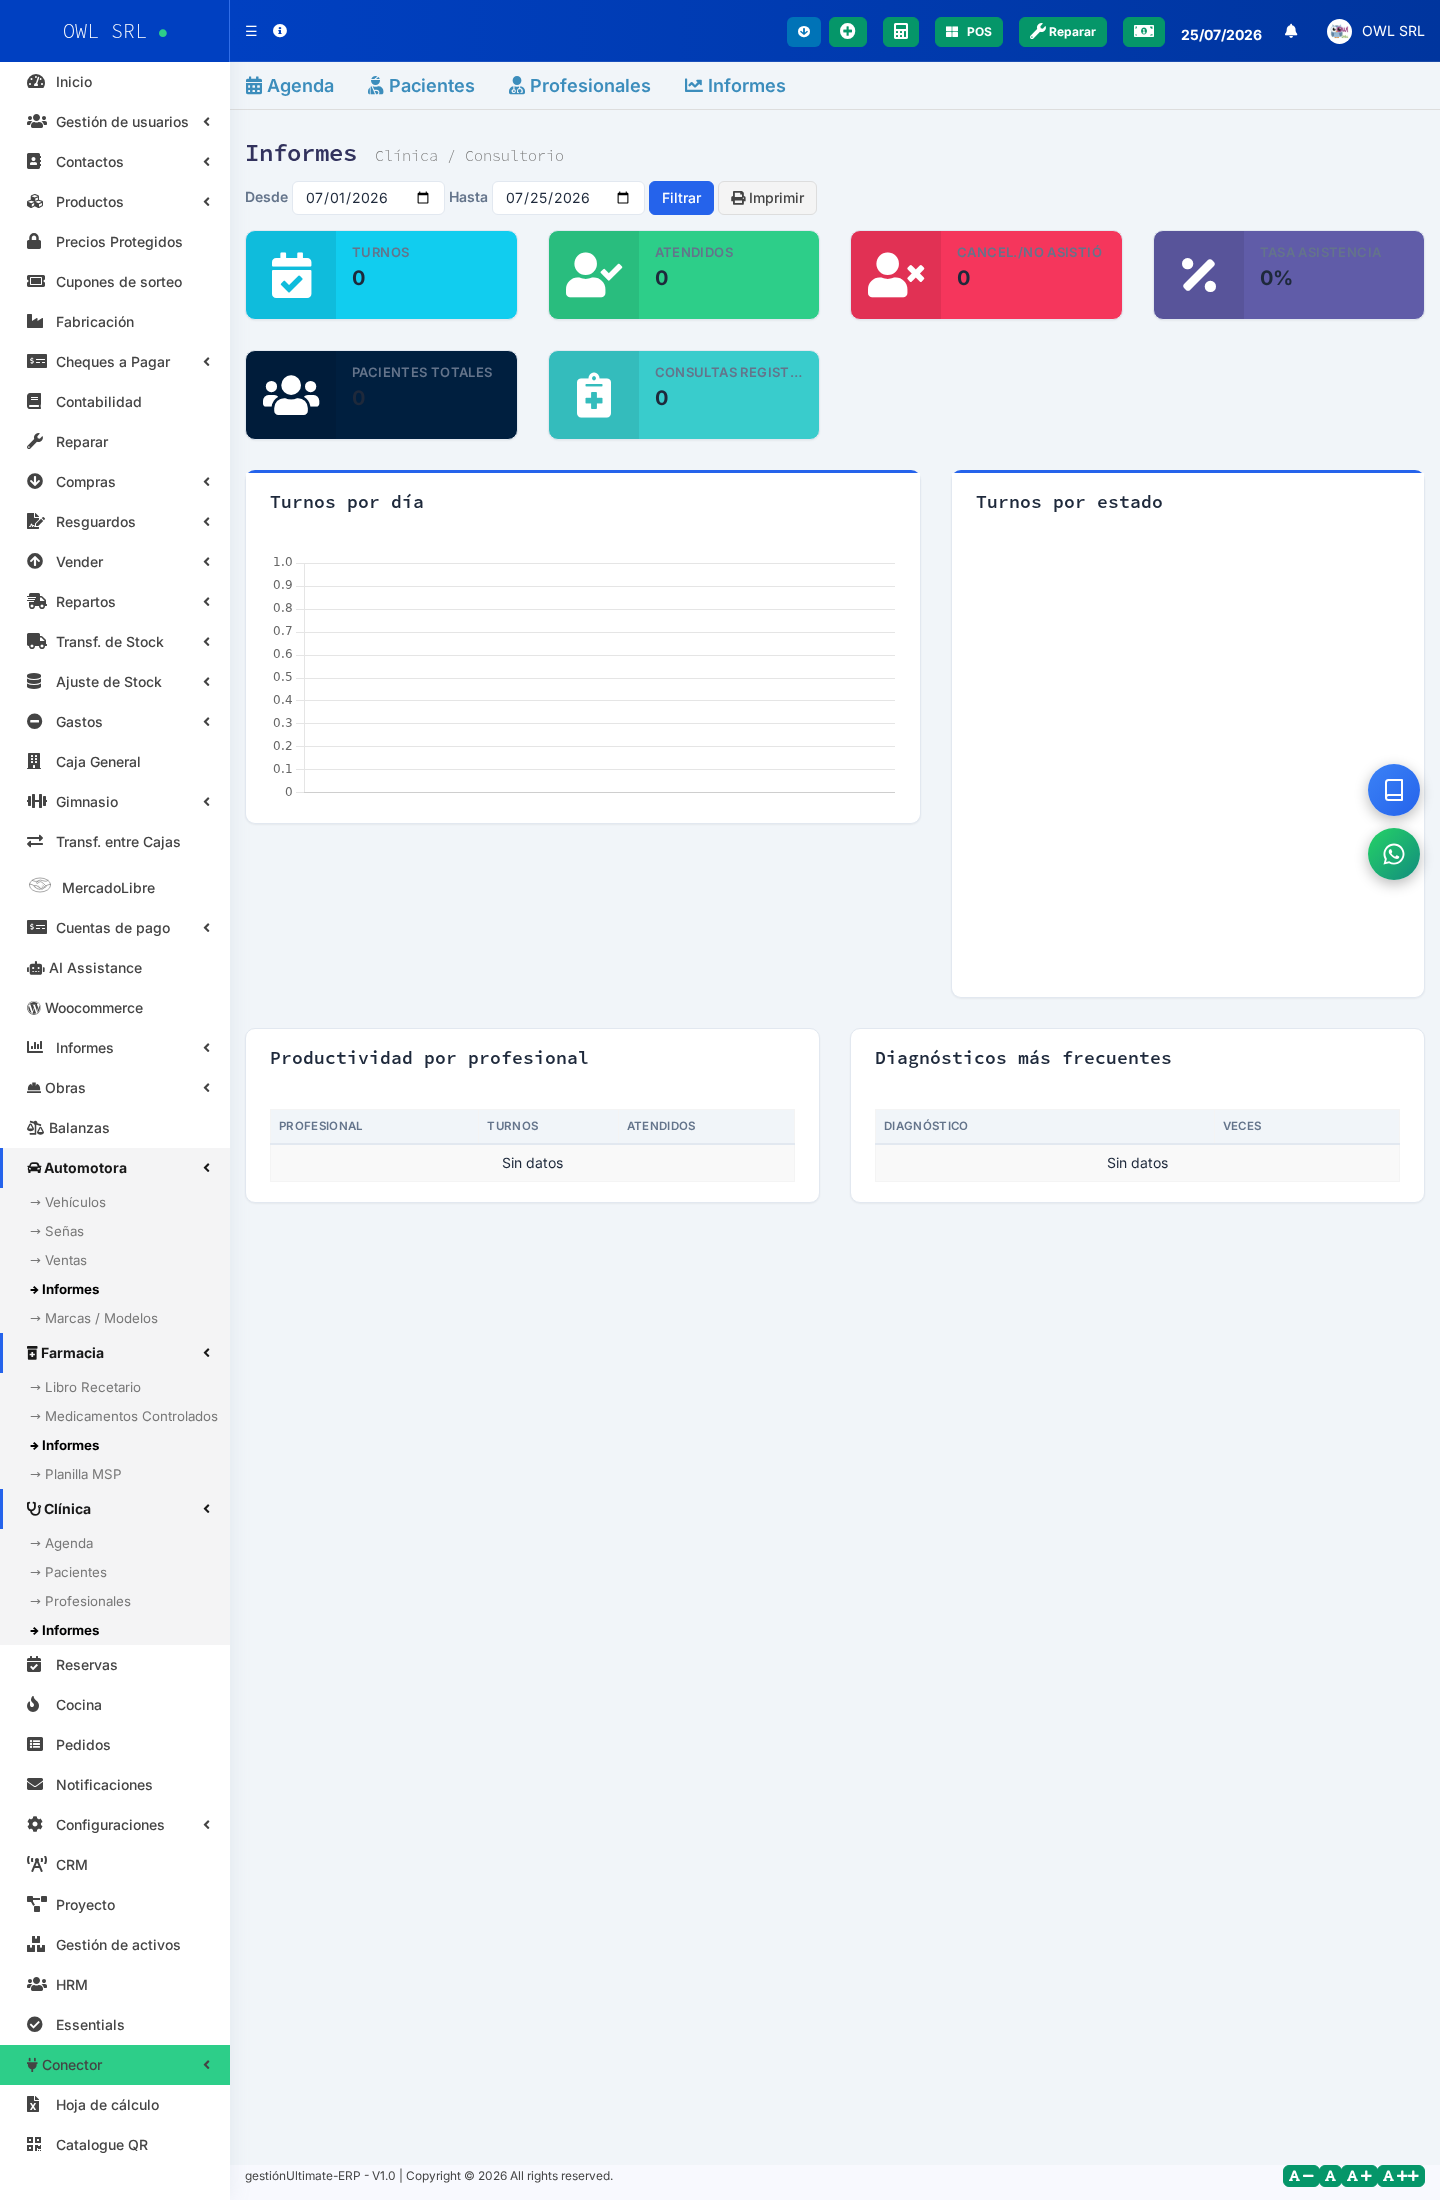Click the cash money icon in header
Screen dimensions: 1440x2200
tap(1143, 32)
